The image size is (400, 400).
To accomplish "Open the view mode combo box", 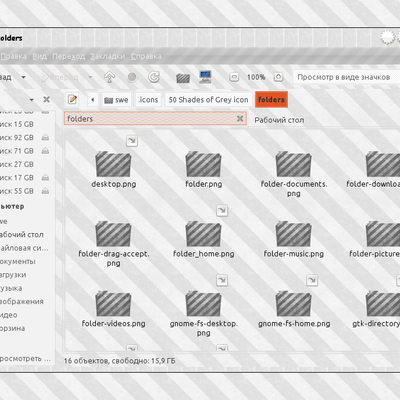I will [346, 77].
